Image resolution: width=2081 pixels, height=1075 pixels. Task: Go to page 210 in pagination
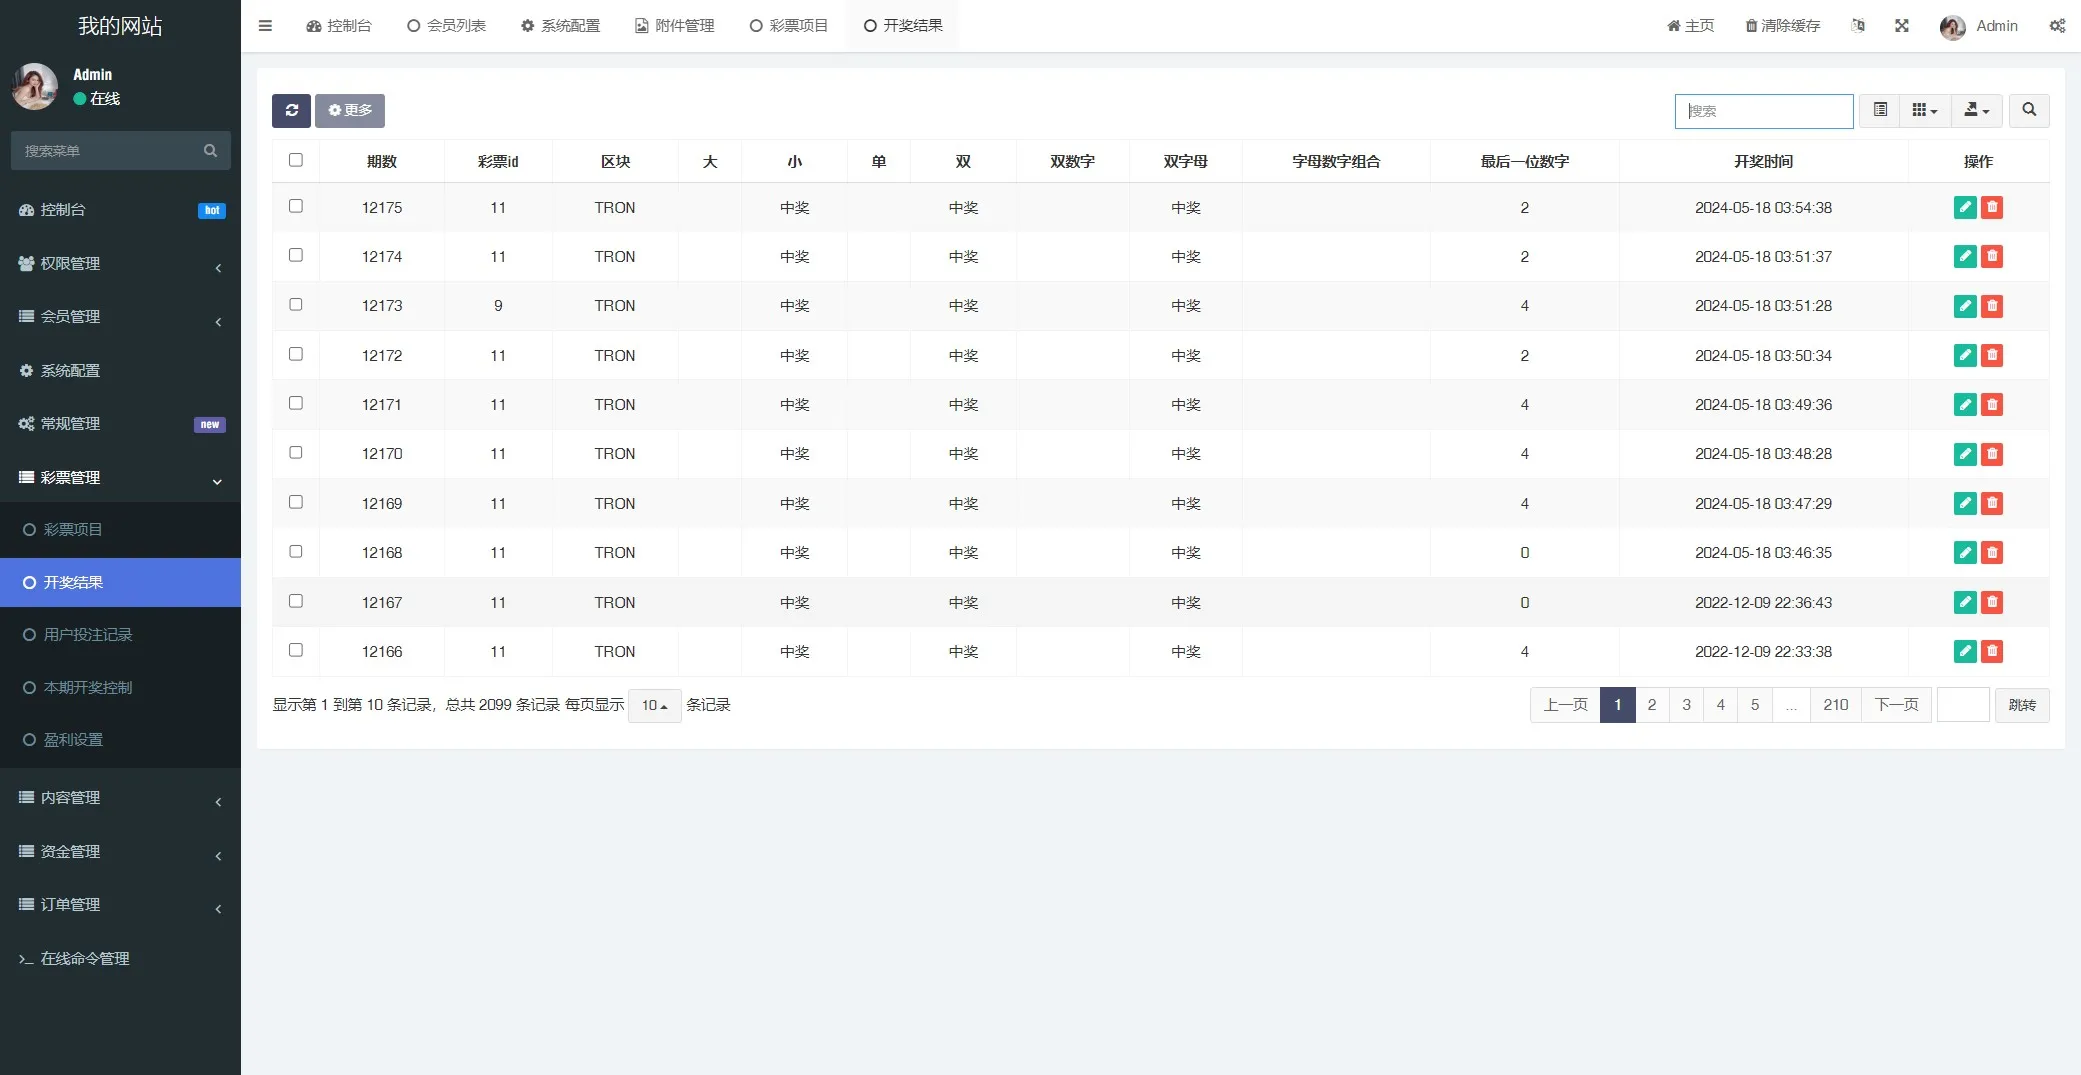point(1835,705)
